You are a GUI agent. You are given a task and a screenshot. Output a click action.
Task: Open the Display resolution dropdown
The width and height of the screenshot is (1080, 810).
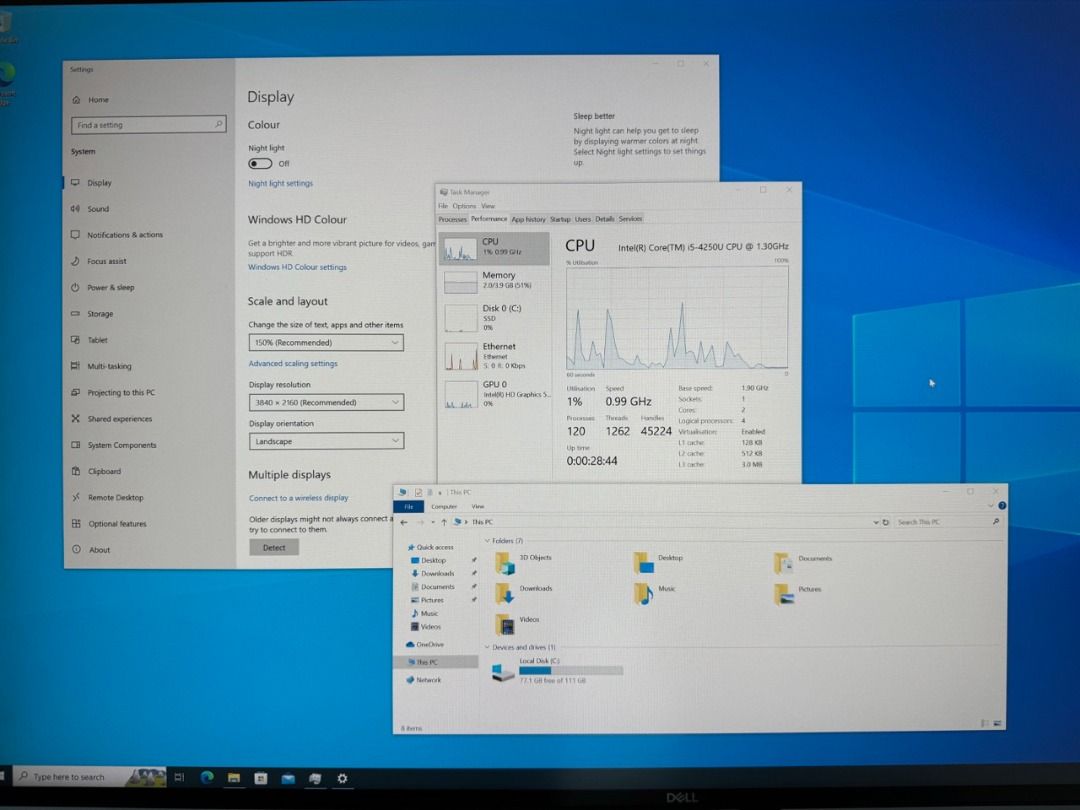326,402
